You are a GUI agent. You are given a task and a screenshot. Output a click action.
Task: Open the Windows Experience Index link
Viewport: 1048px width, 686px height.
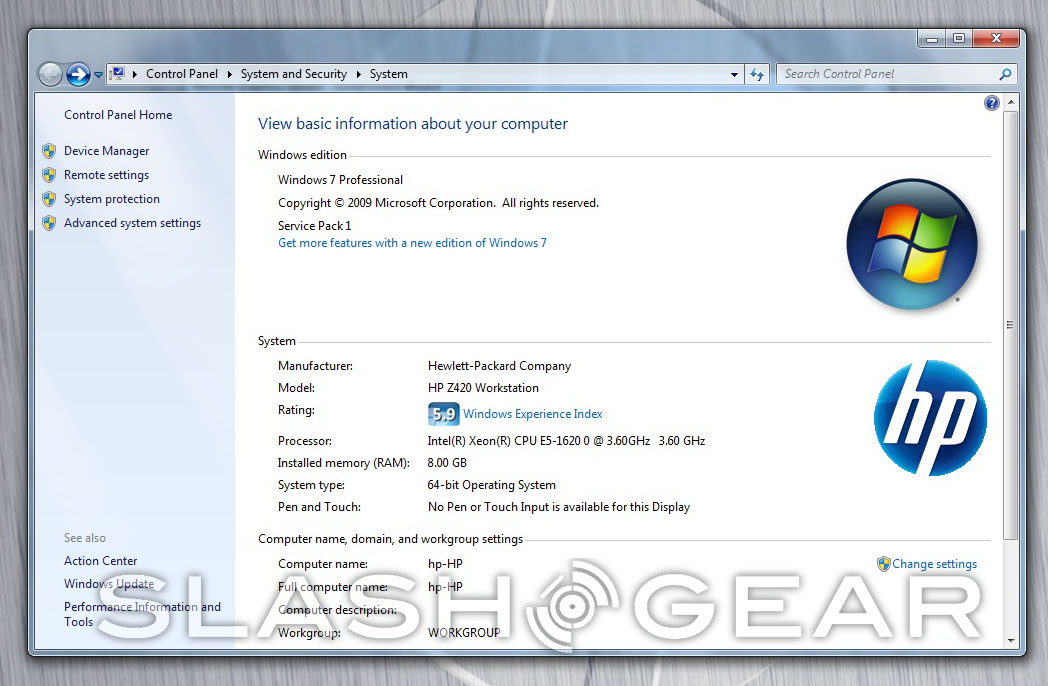coord(532,414)
